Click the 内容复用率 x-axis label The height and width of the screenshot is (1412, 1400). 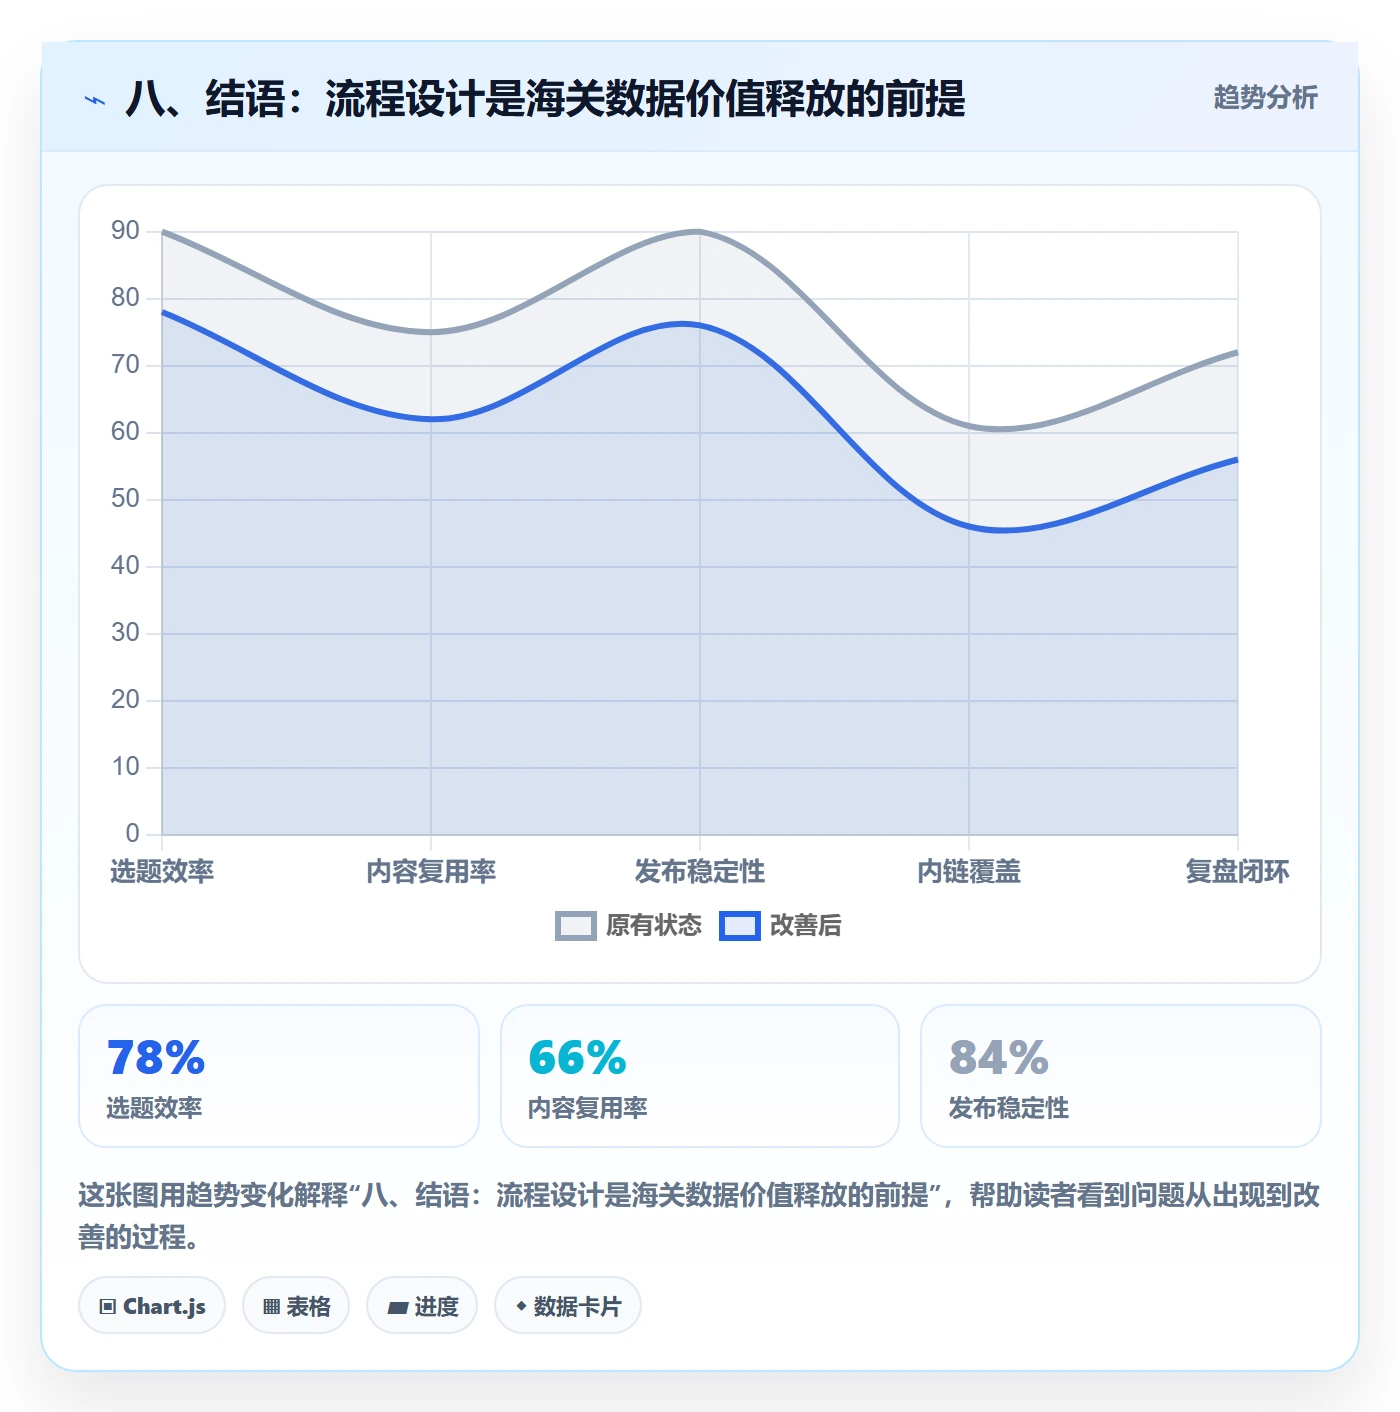pyautogui.click(x=431, y=871)
